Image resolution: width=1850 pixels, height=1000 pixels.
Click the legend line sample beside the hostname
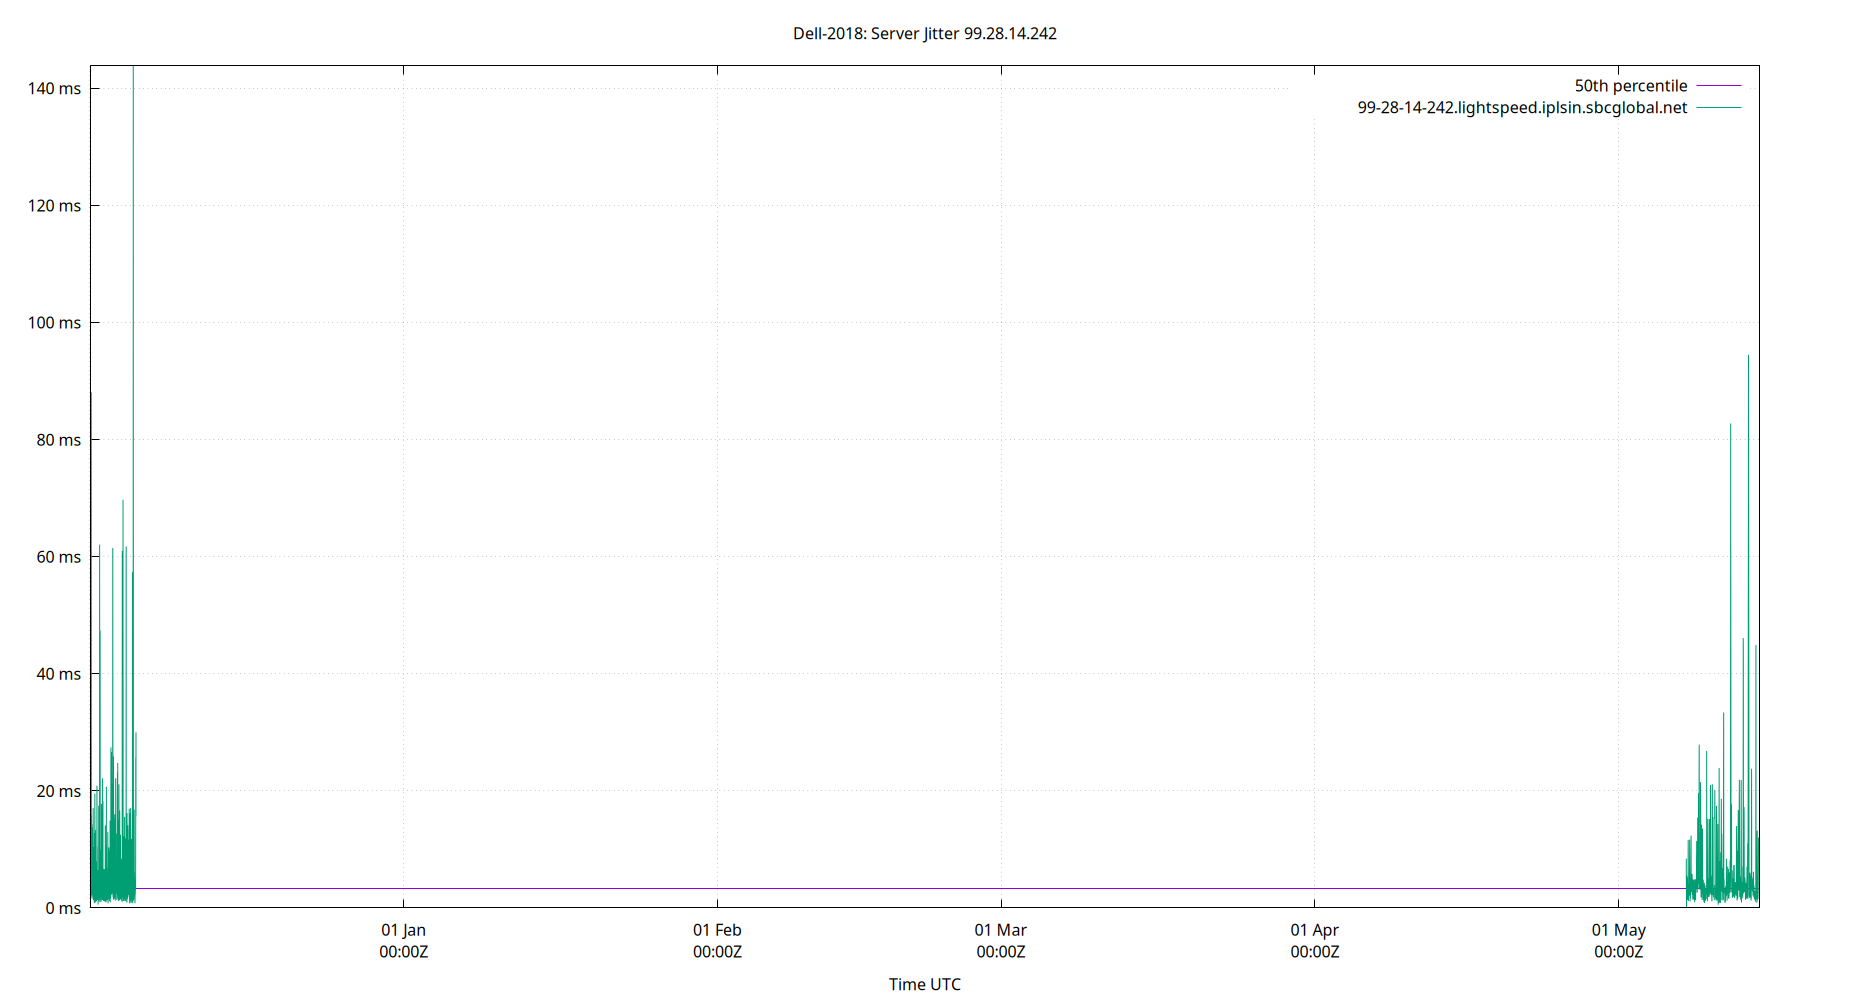tap(1717, 108)
